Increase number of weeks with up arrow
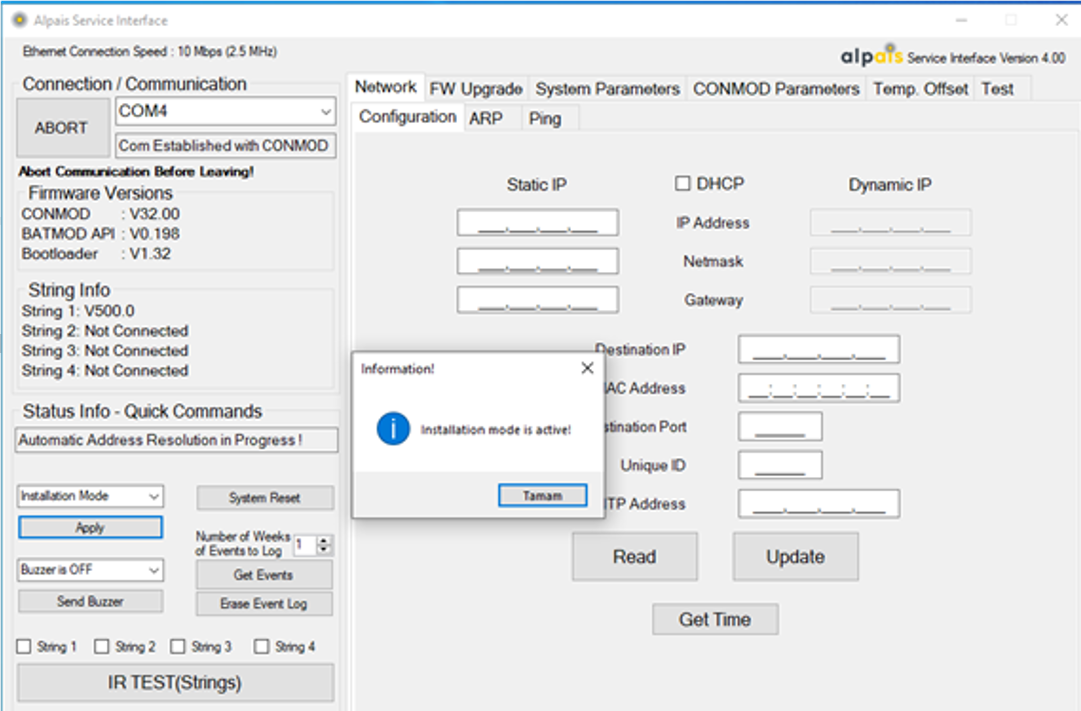 (x=324, y=540)
